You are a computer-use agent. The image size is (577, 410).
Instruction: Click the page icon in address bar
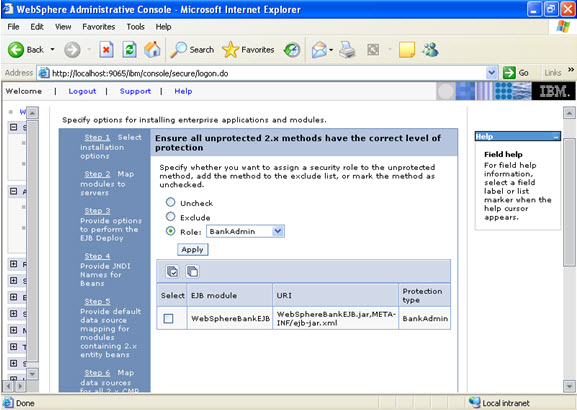point(44,73)
